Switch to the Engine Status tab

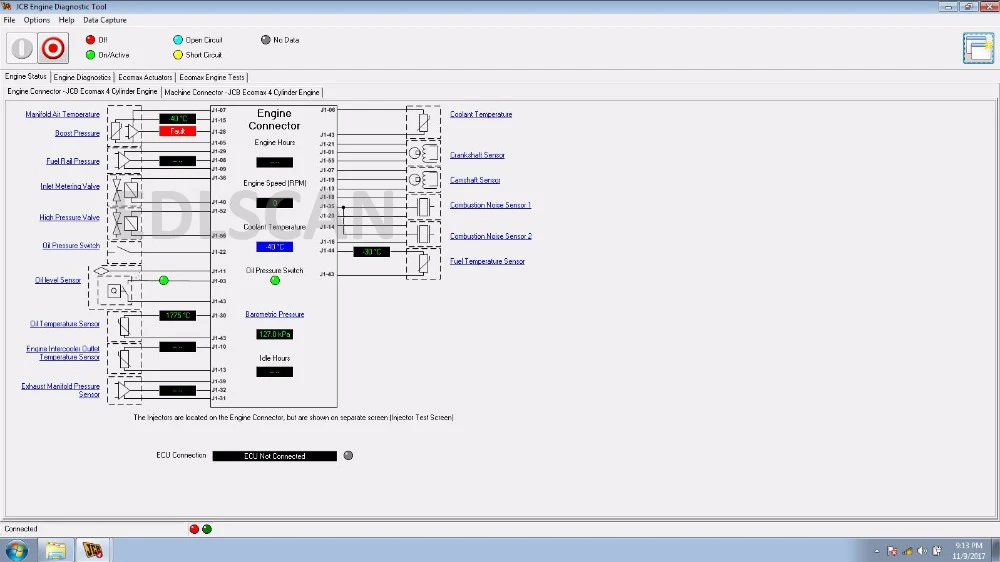click(x=26, y=77)
